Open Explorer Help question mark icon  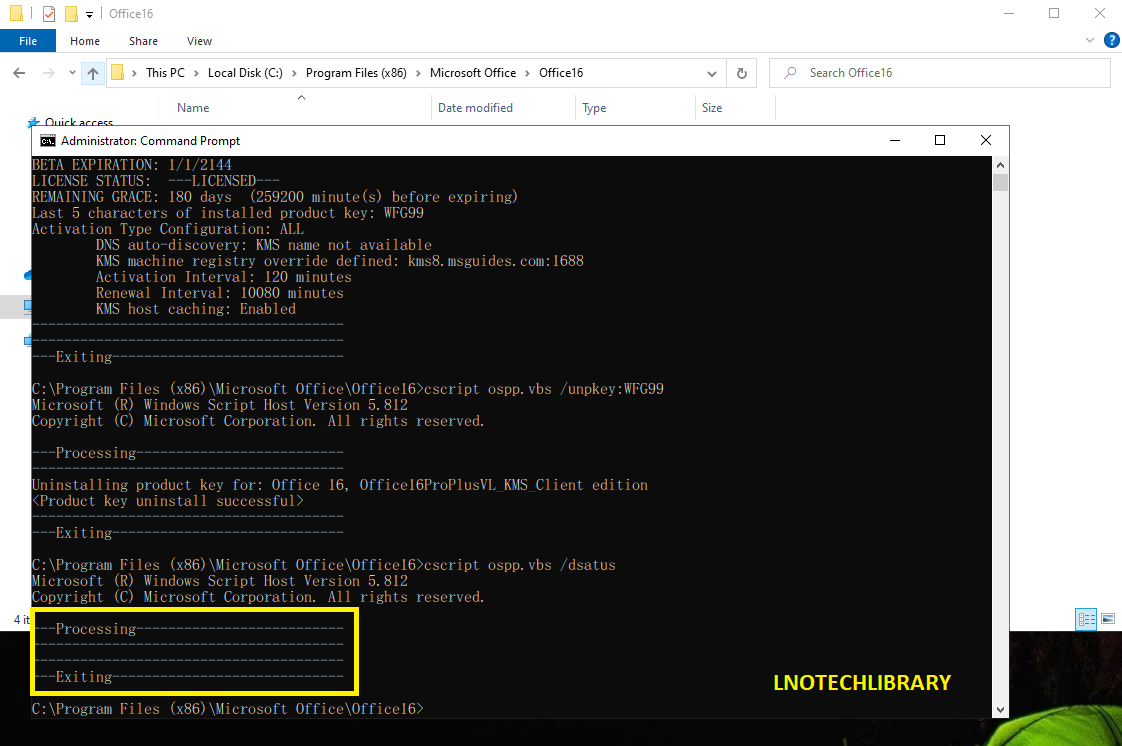1111,40
